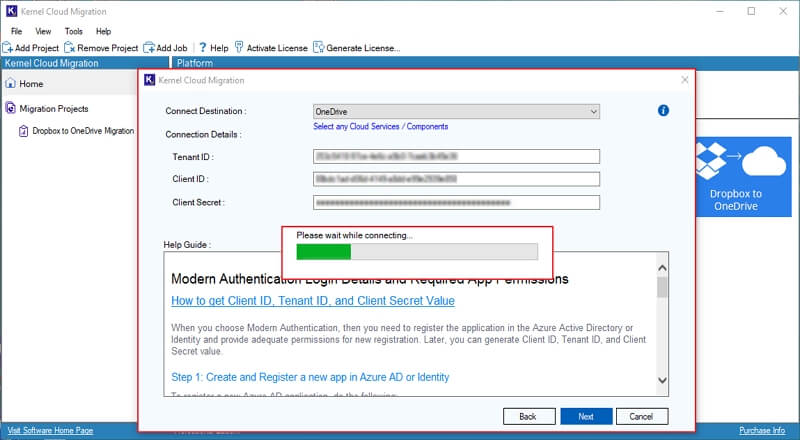Open Visit Software Home Page link

click(x=51, y=430)
